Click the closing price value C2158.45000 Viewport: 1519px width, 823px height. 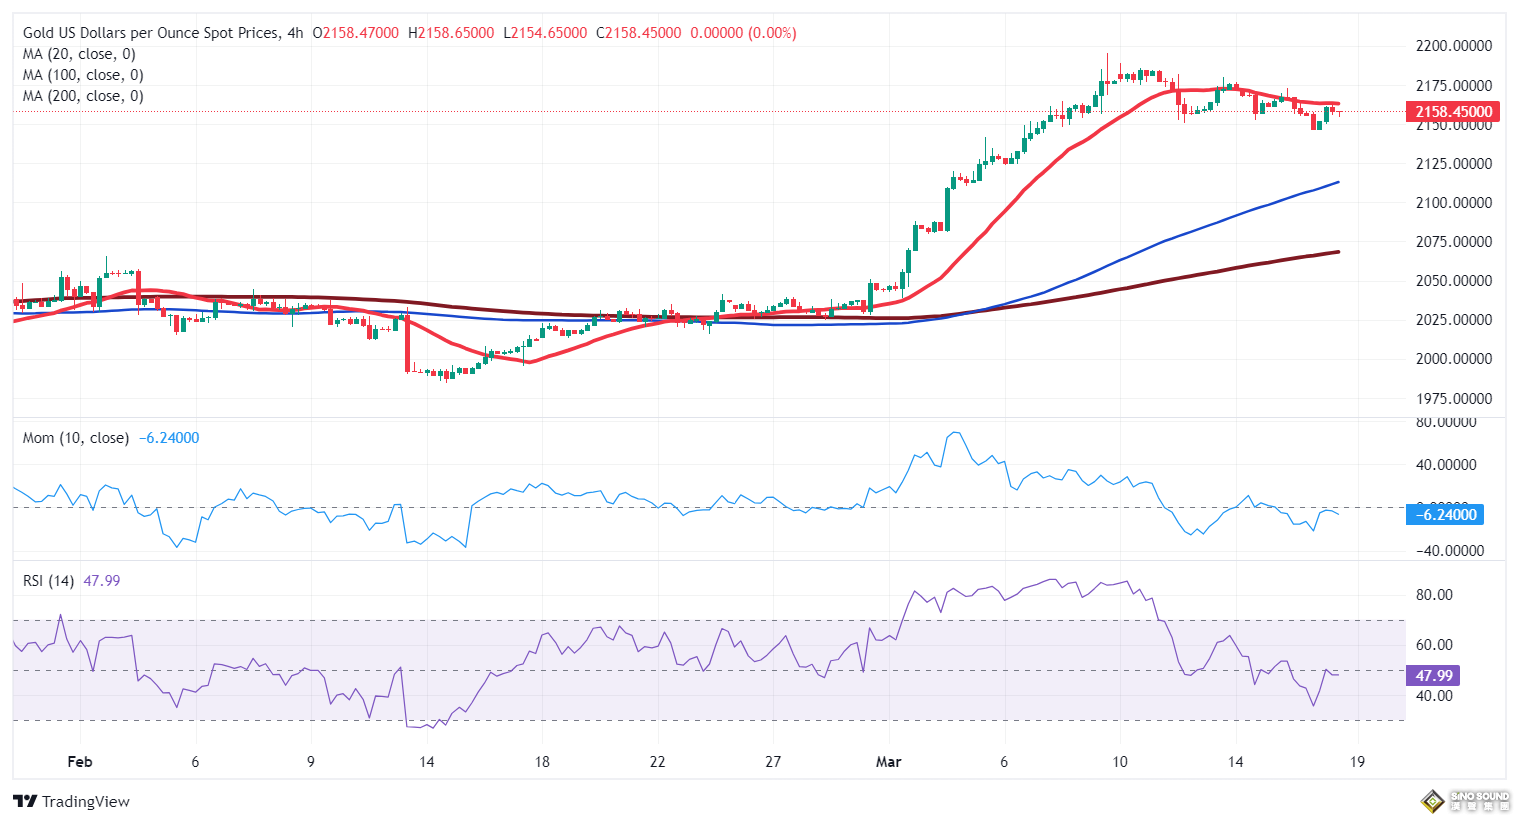(639, 33)
